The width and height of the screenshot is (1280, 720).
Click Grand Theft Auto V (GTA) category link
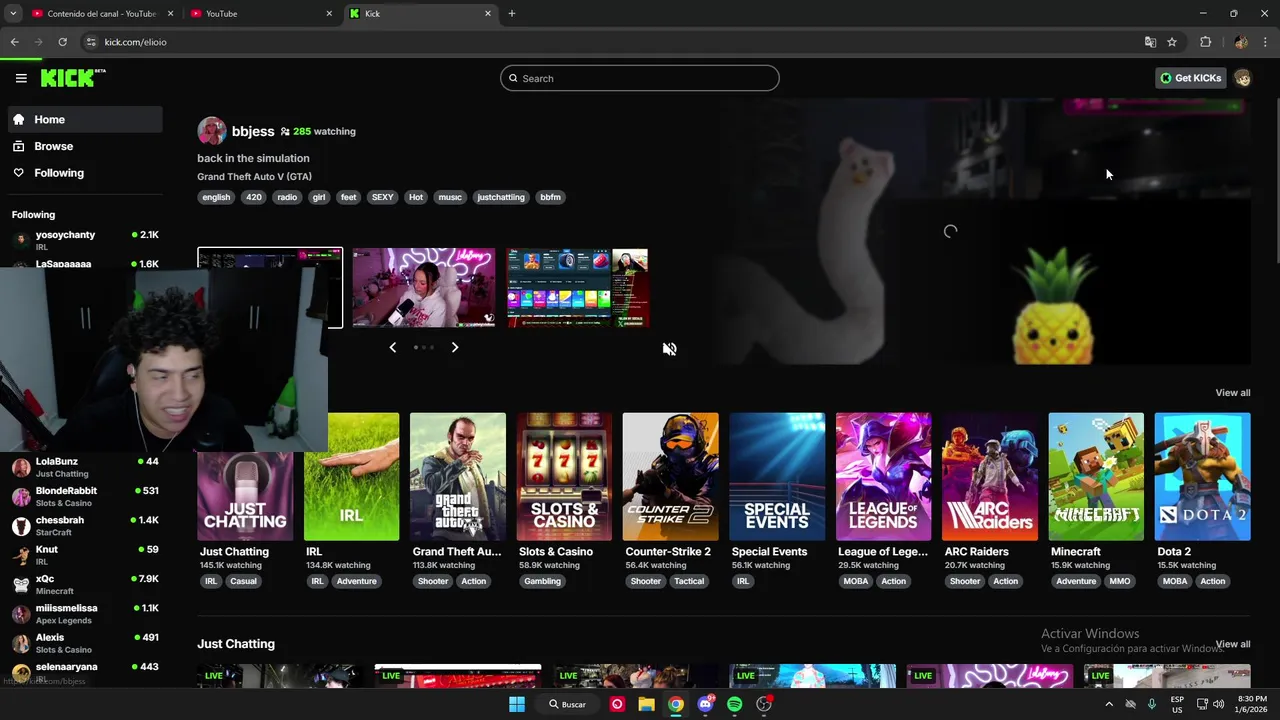pos(254,177)
